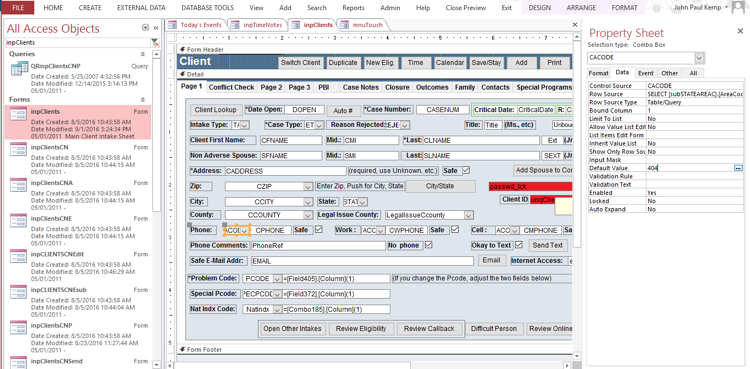Click the inpCLIENTSCNEdit form icon
Screen dimensions: 750x369
pyautogui.click(x=19, y=257)
